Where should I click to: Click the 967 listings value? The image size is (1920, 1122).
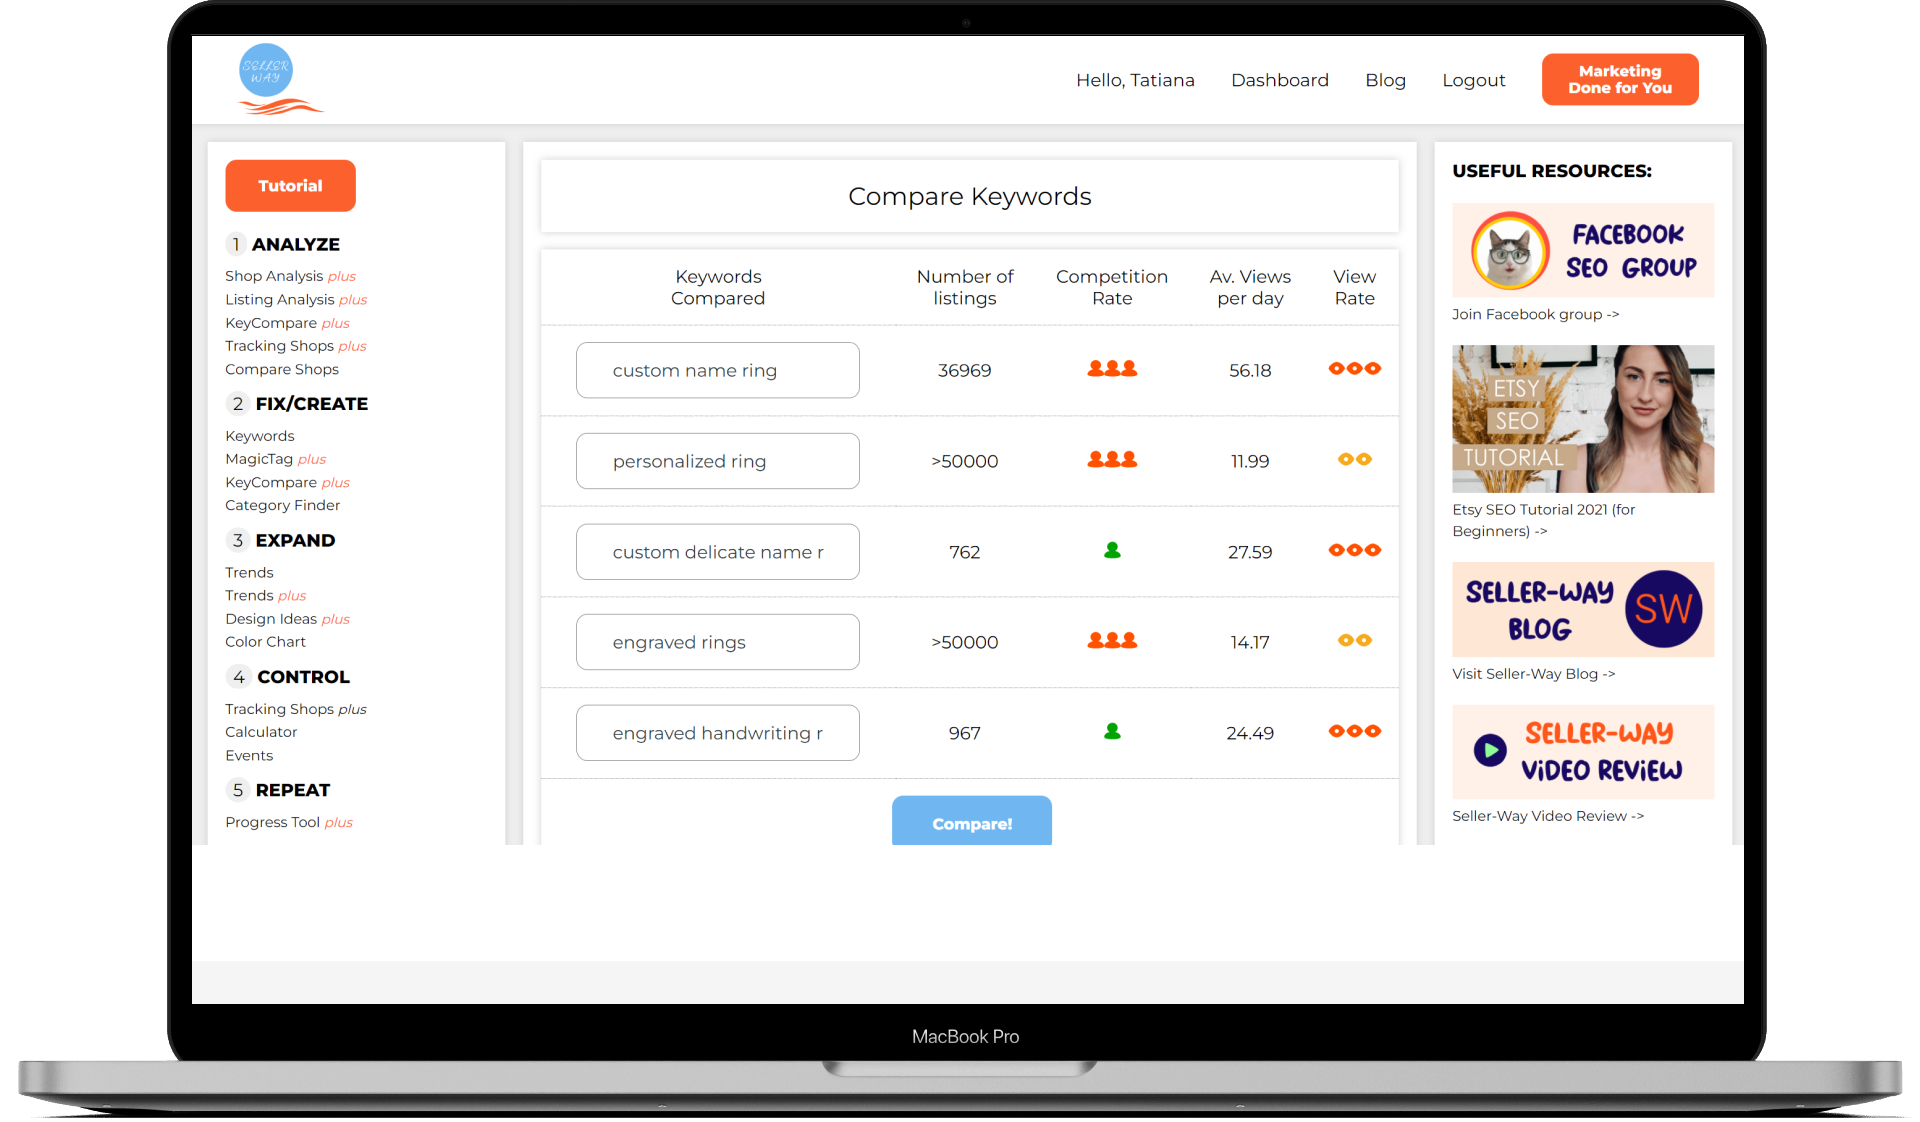point(964,733)
